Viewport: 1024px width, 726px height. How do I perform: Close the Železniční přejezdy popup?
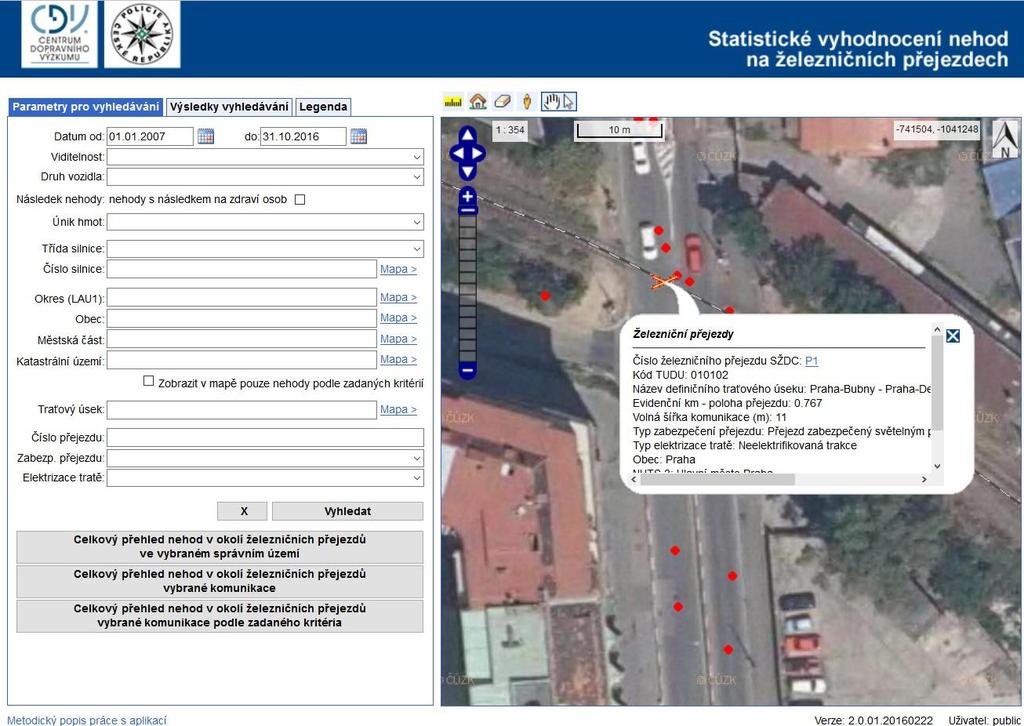click(x=953, y=336)
